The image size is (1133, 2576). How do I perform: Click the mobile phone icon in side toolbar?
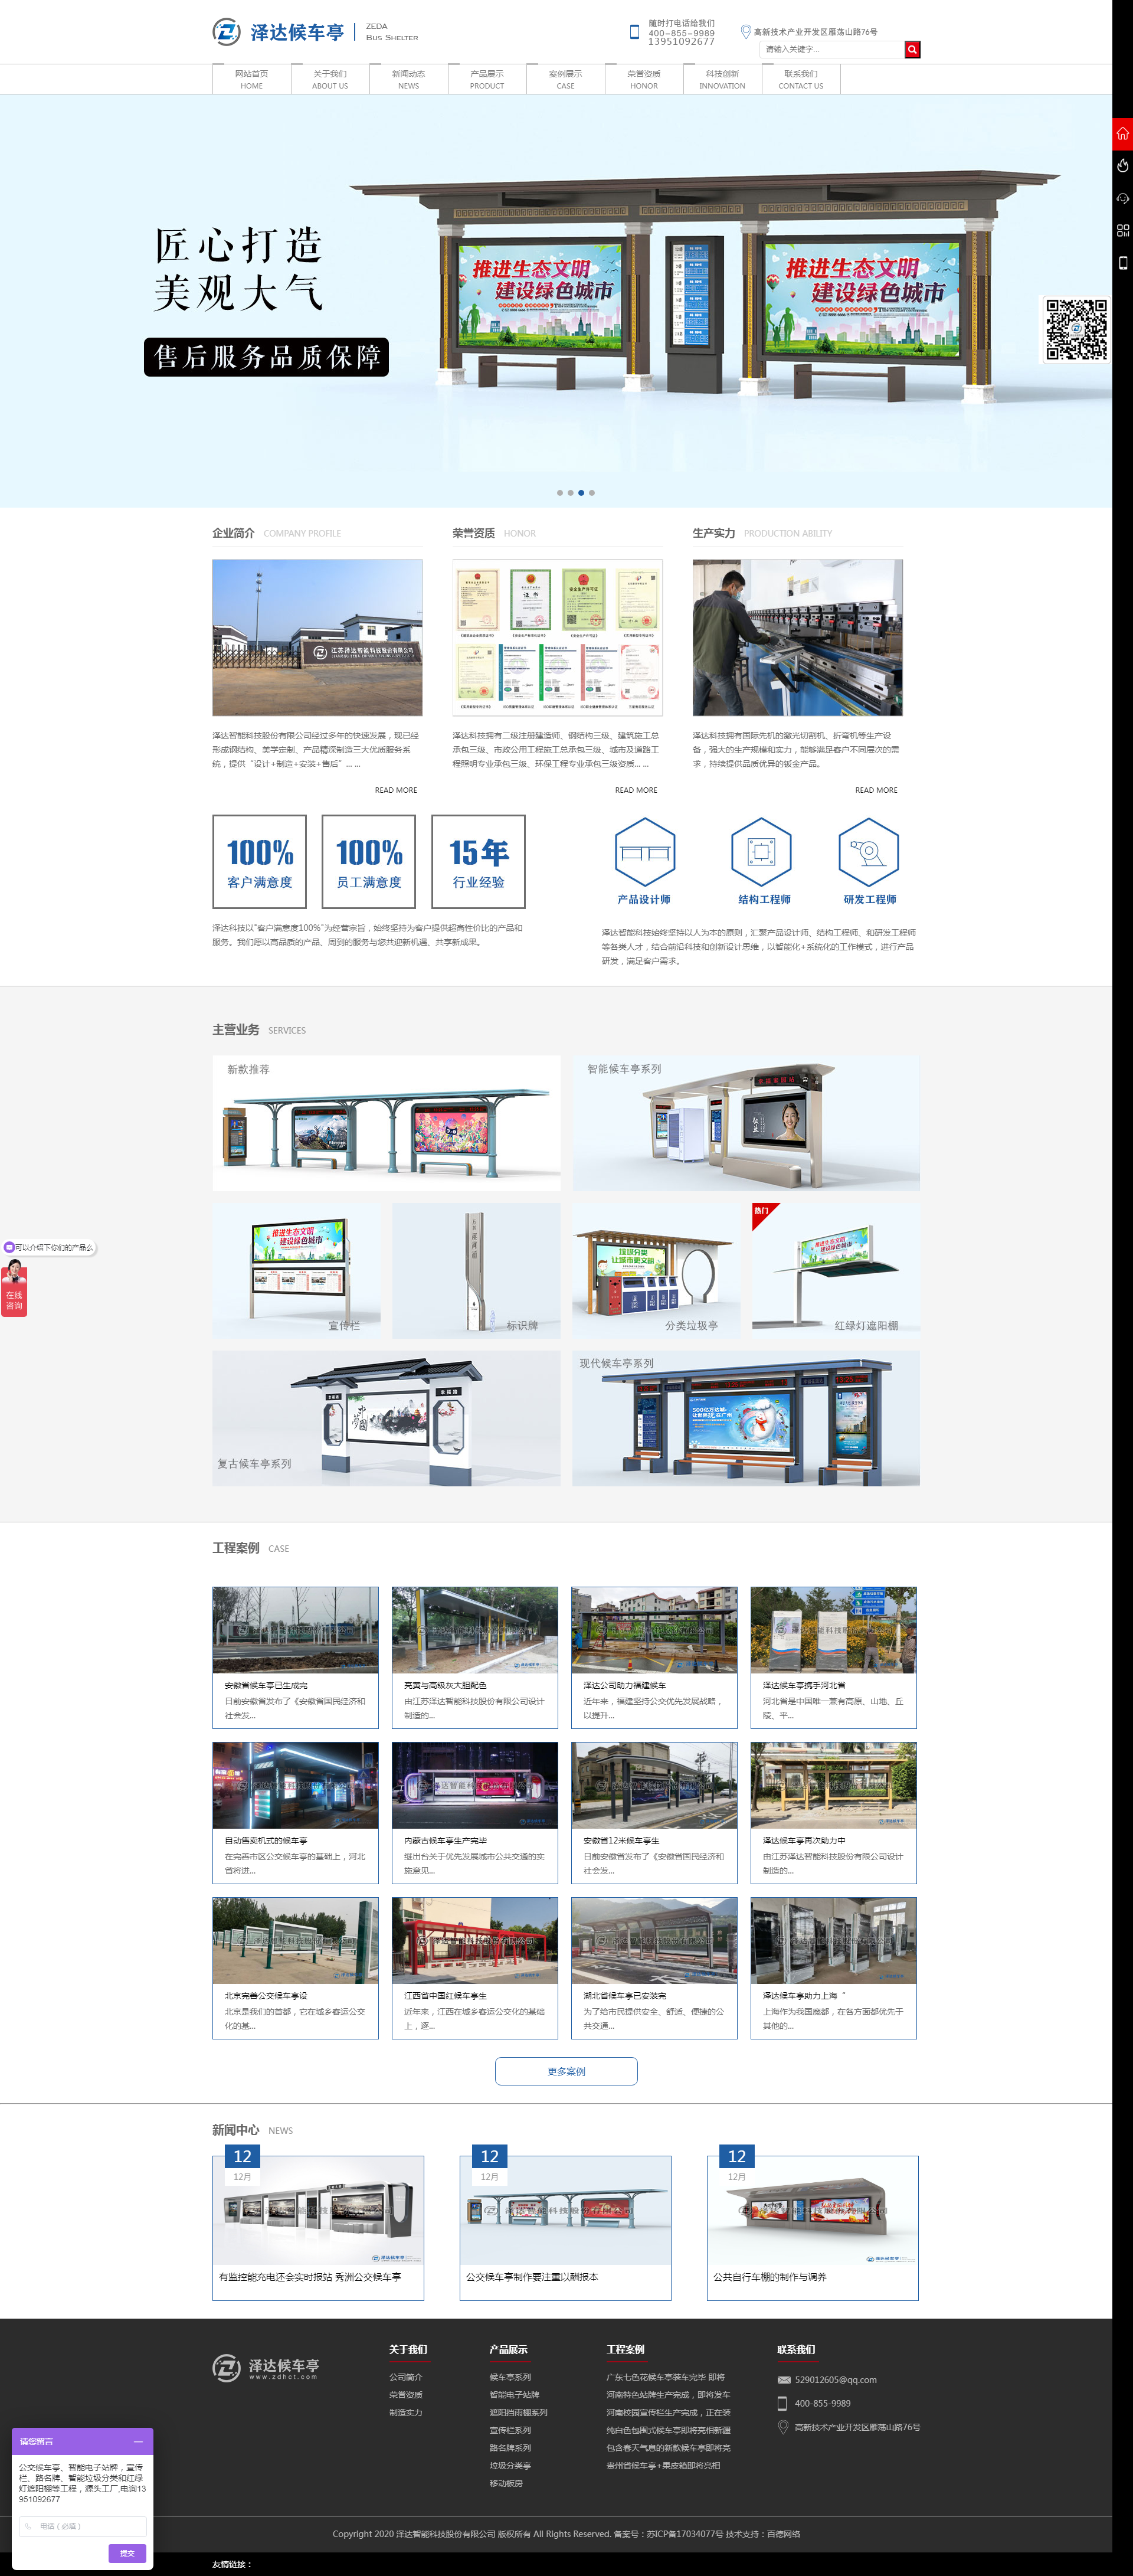point(1122,262)
